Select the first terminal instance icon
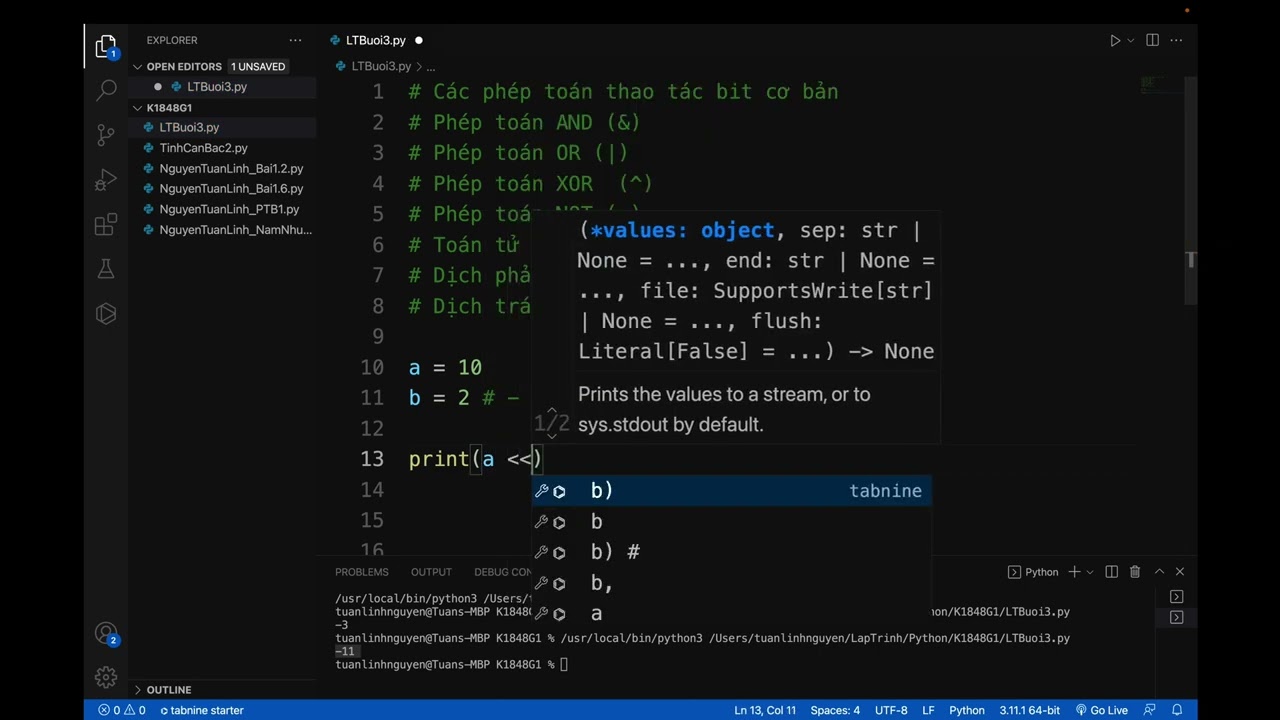Screen dimensions: 1280x720 [1176, 597]
